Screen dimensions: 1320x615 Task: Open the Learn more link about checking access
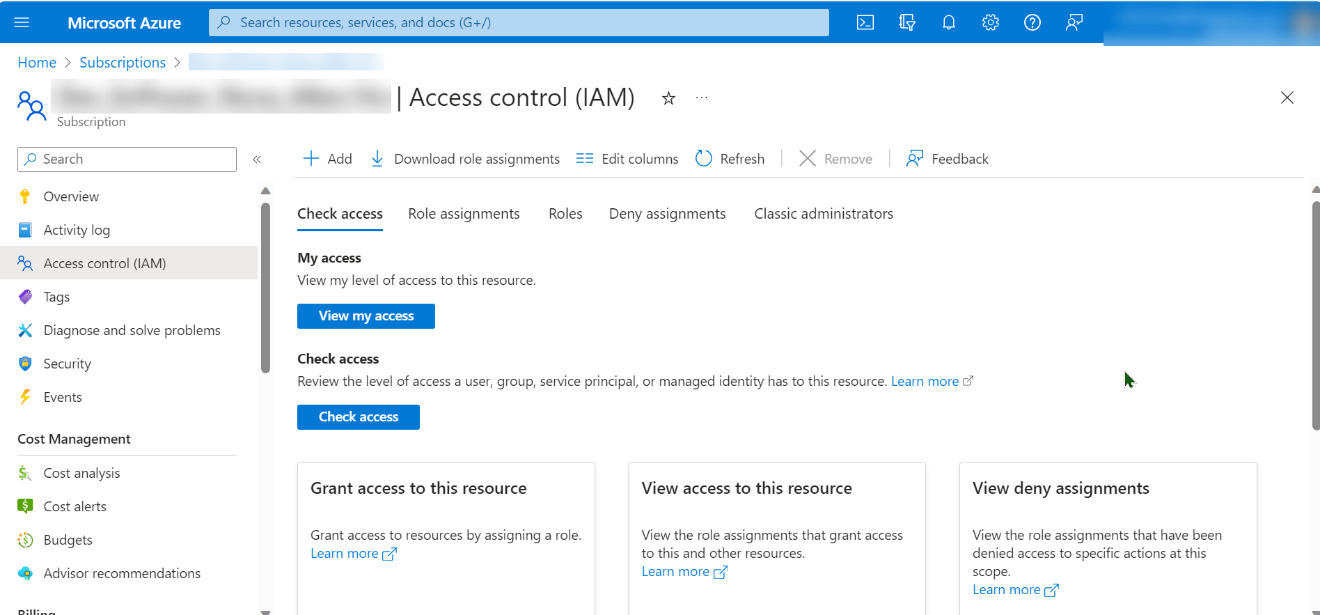click(x=925, y=380)
